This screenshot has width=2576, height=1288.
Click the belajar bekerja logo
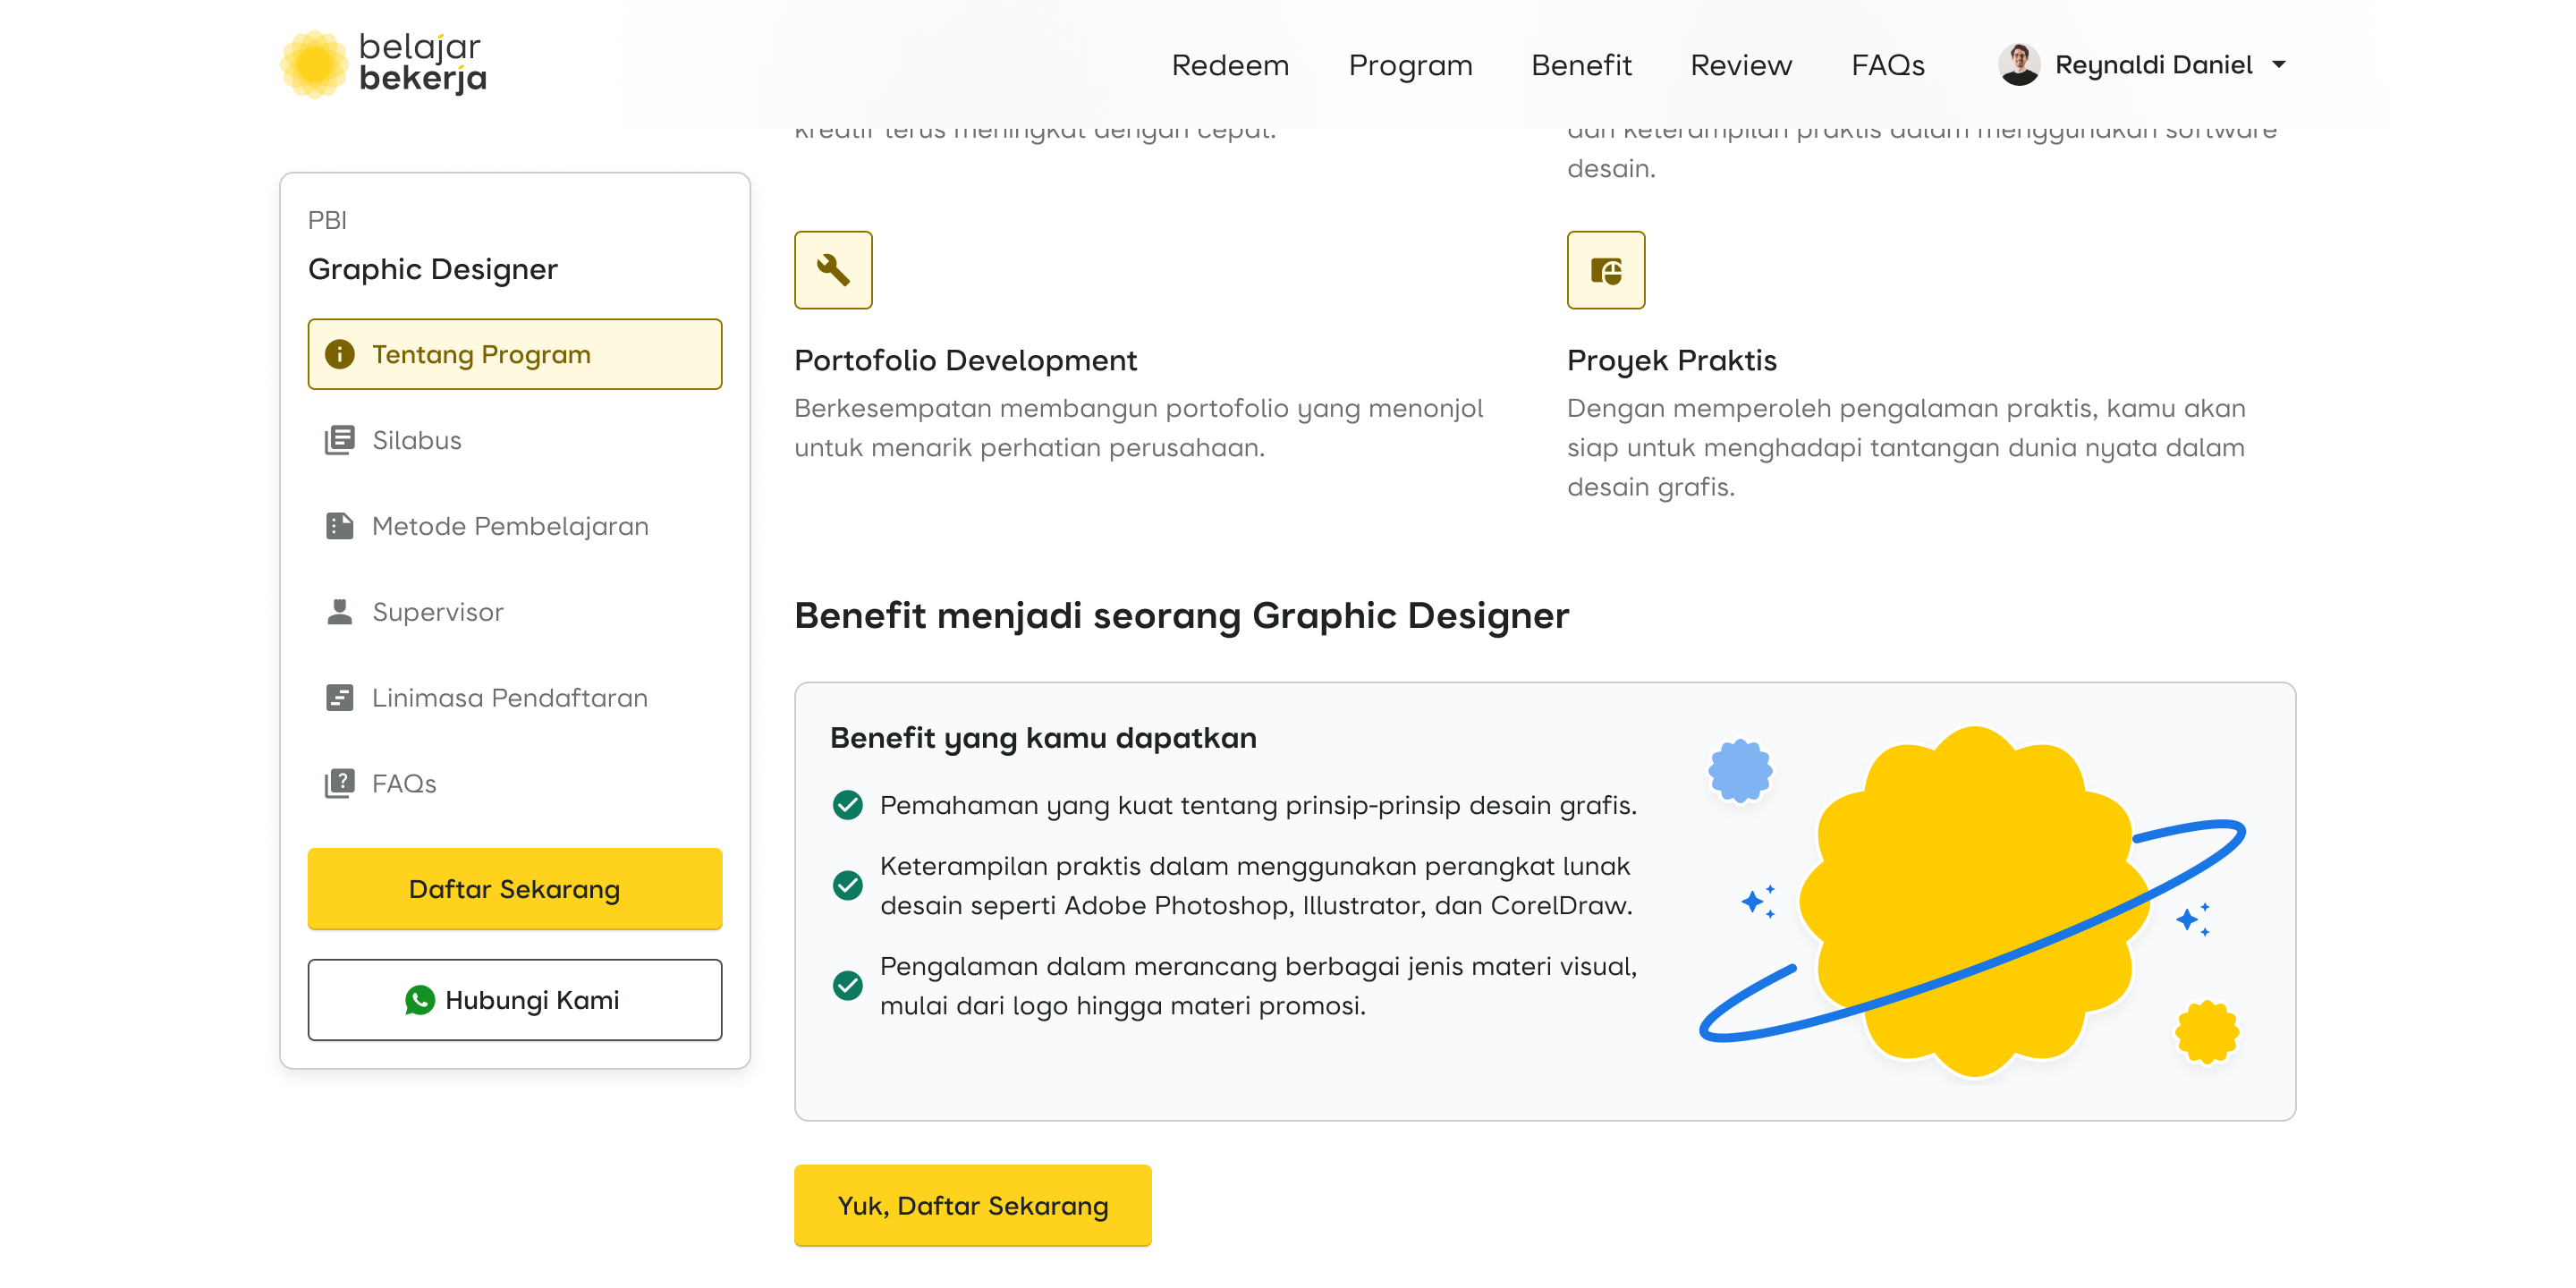383,64
